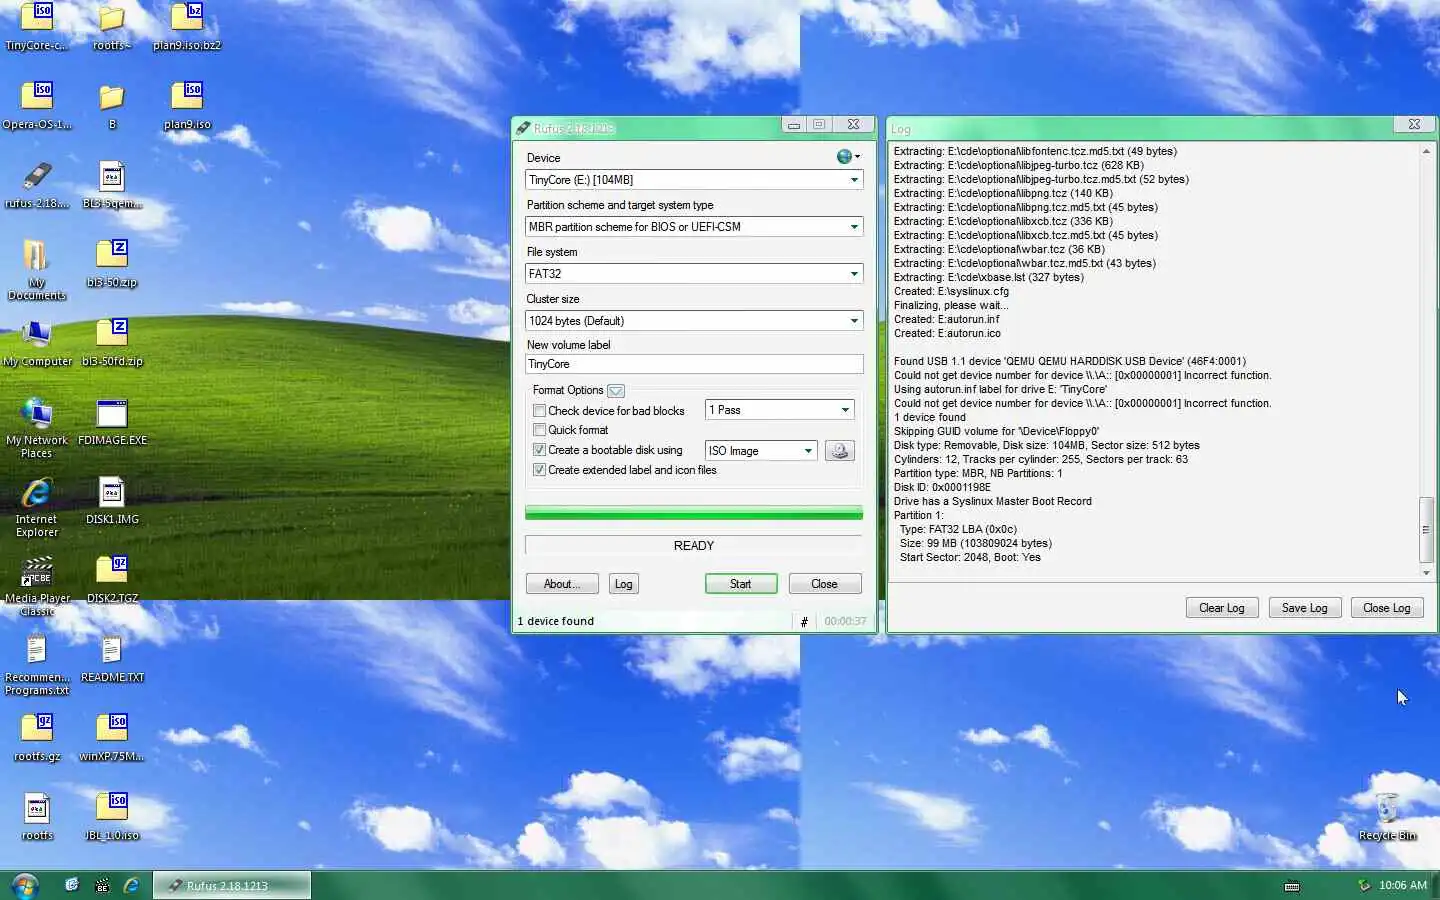Image resolution: width=1440 pixels, height=900 pixels.
Task: Click the Start orb on taskbar
Action: [24, 885]
